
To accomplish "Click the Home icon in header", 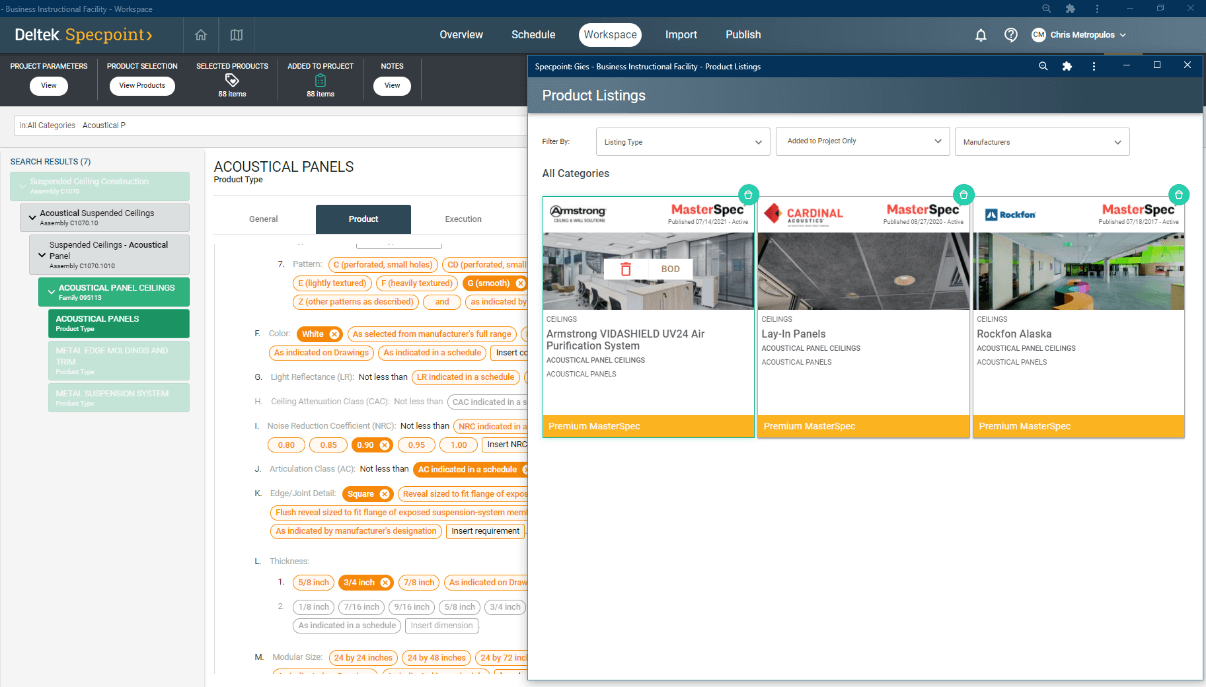I will click(201, 35).
